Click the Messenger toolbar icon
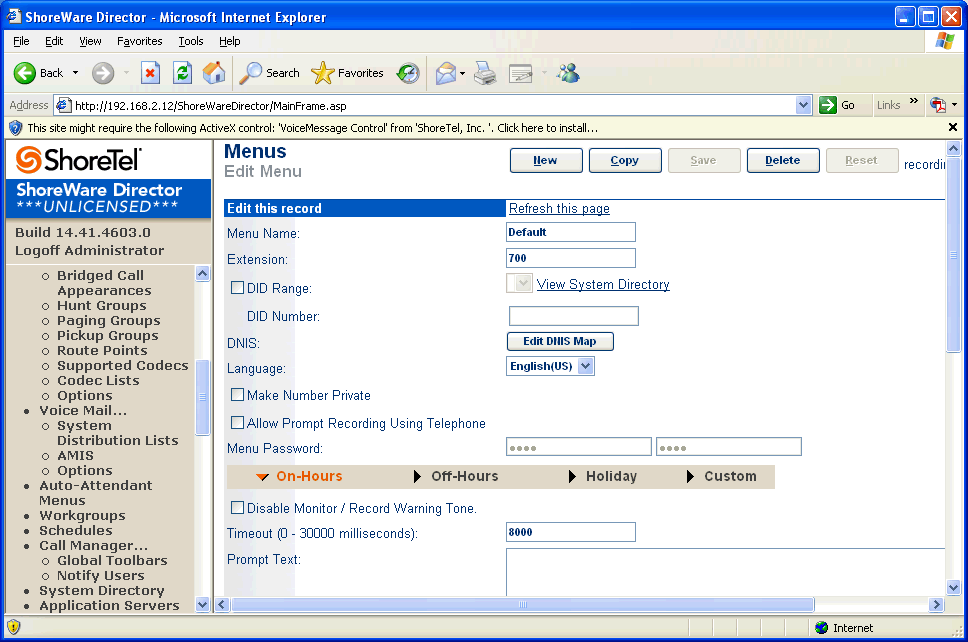This screenshot has height=642, width=968. 568,73
